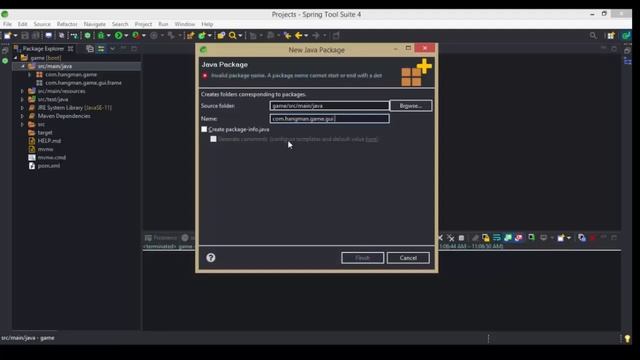Click the Finish button

tap(362, 258)
